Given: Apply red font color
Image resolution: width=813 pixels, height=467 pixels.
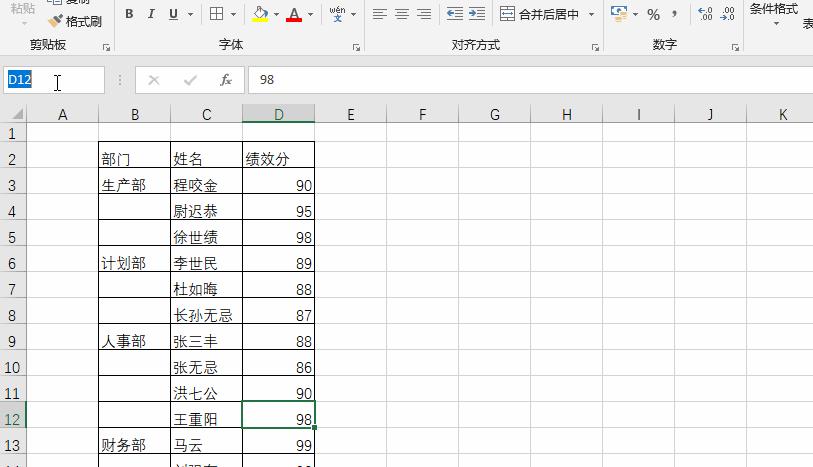Looking at the screenshot, I should pyautogui.click(x=294, y=14).
